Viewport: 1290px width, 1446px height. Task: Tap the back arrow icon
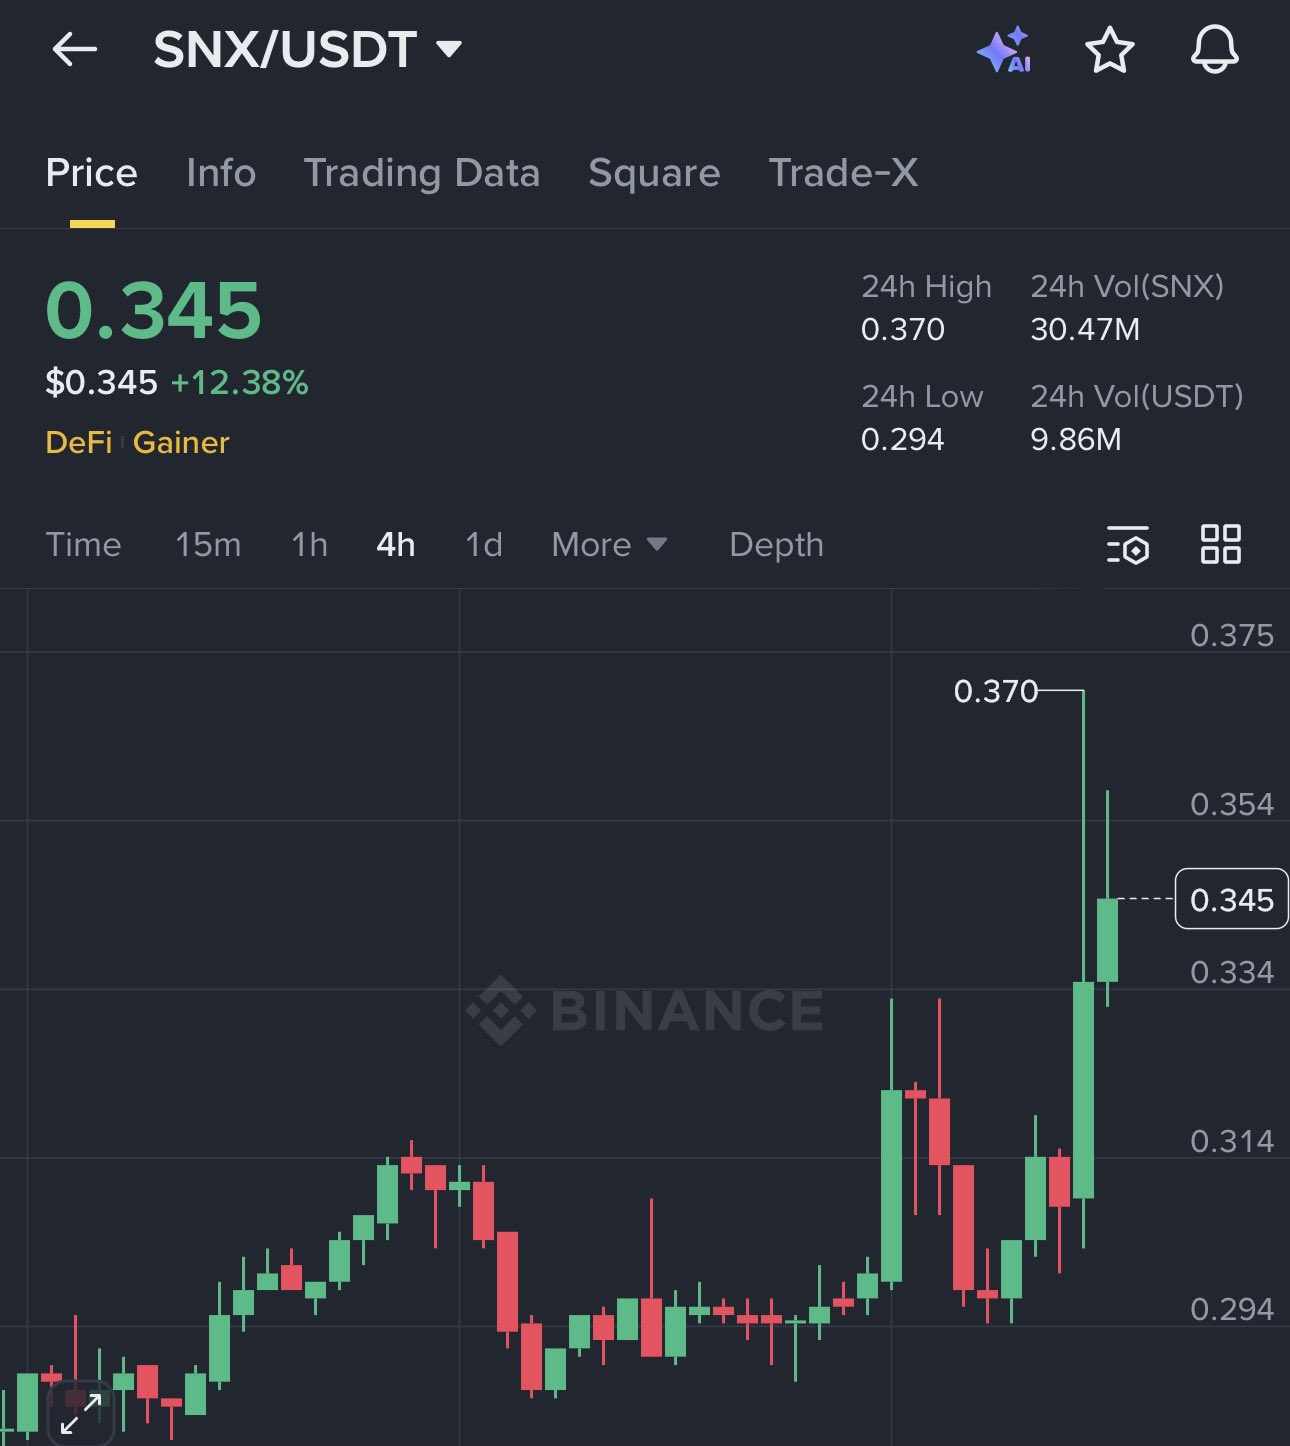pos(75,49)
